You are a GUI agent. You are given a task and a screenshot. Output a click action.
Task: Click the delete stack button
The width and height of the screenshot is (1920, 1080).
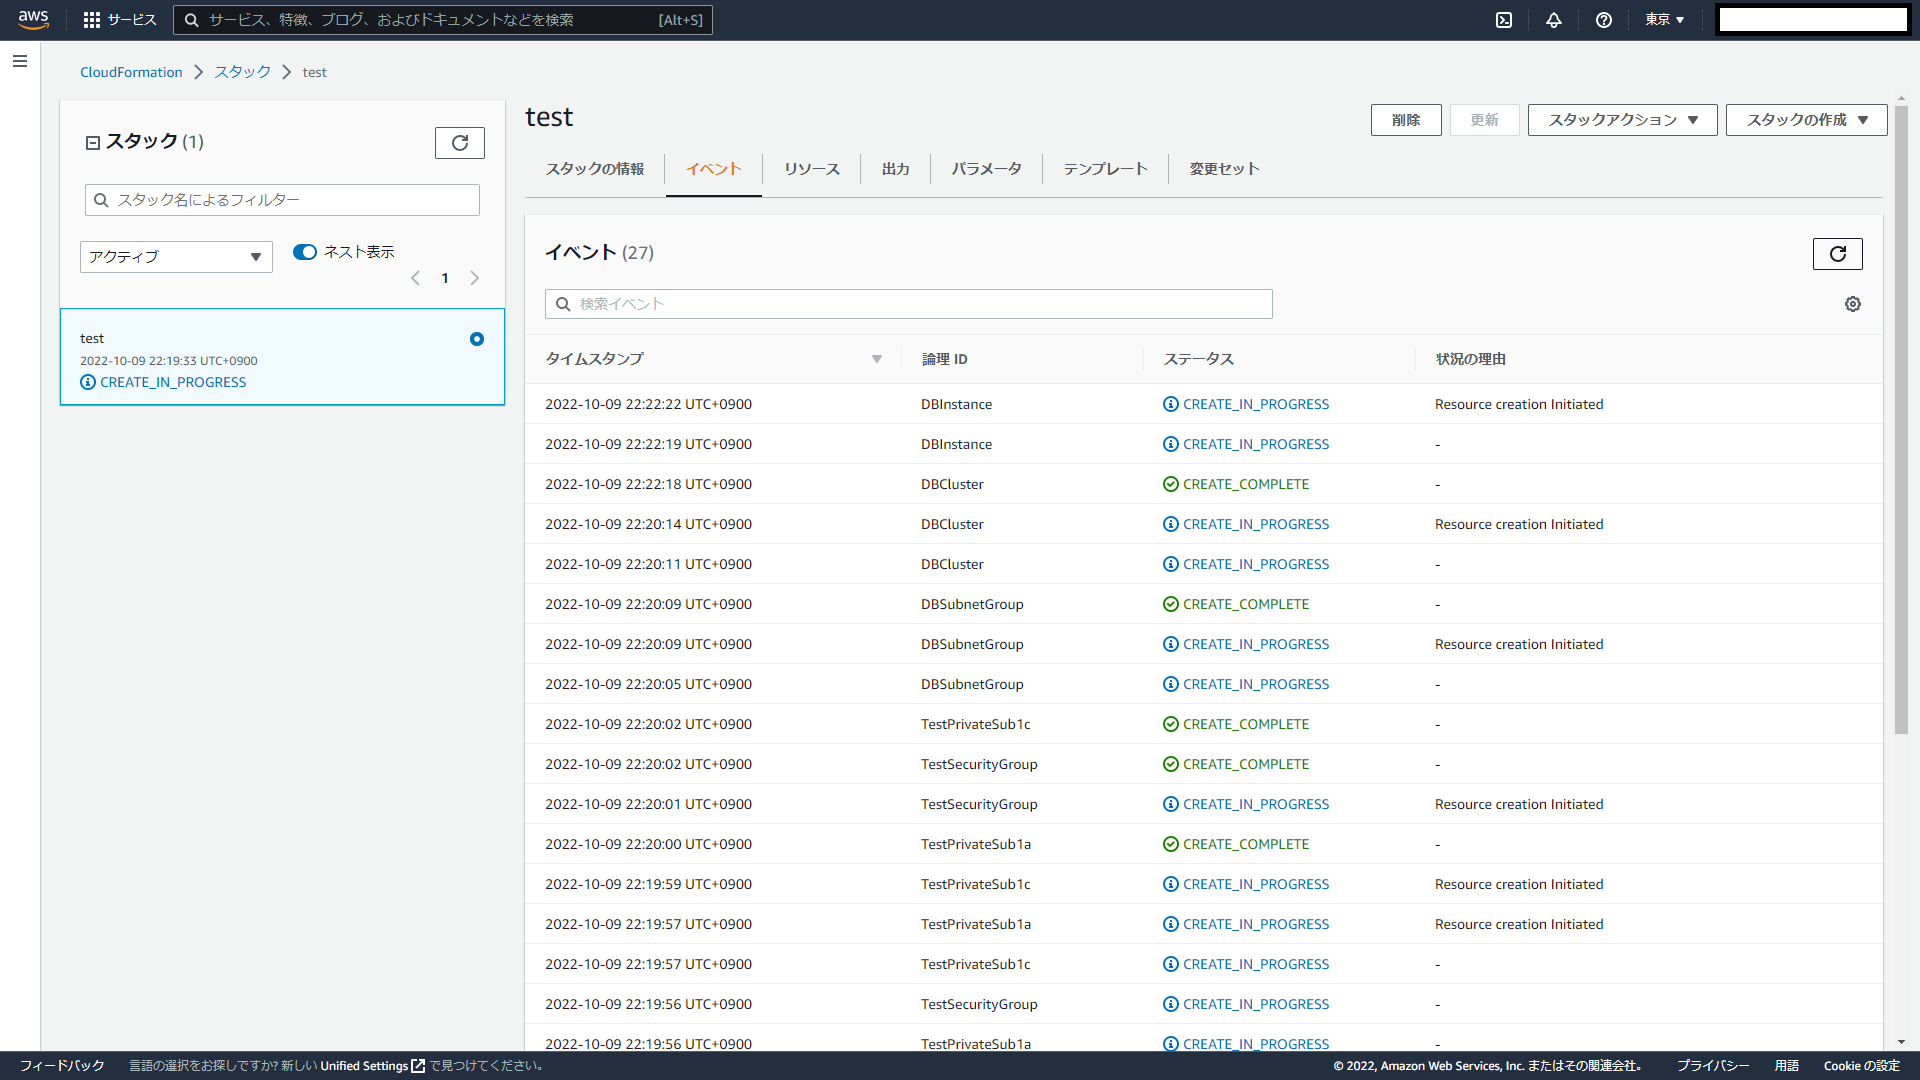pos(1405,120)
